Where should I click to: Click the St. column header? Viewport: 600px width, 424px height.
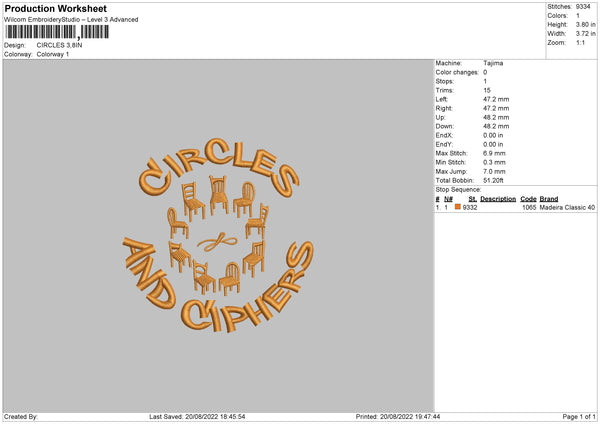[472, 199]
